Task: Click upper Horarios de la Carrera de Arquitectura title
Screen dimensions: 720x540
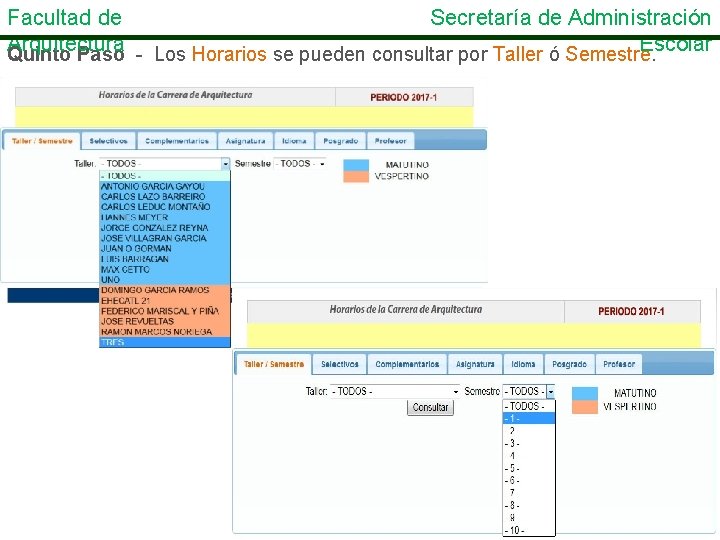Action: tap(175, 95)
